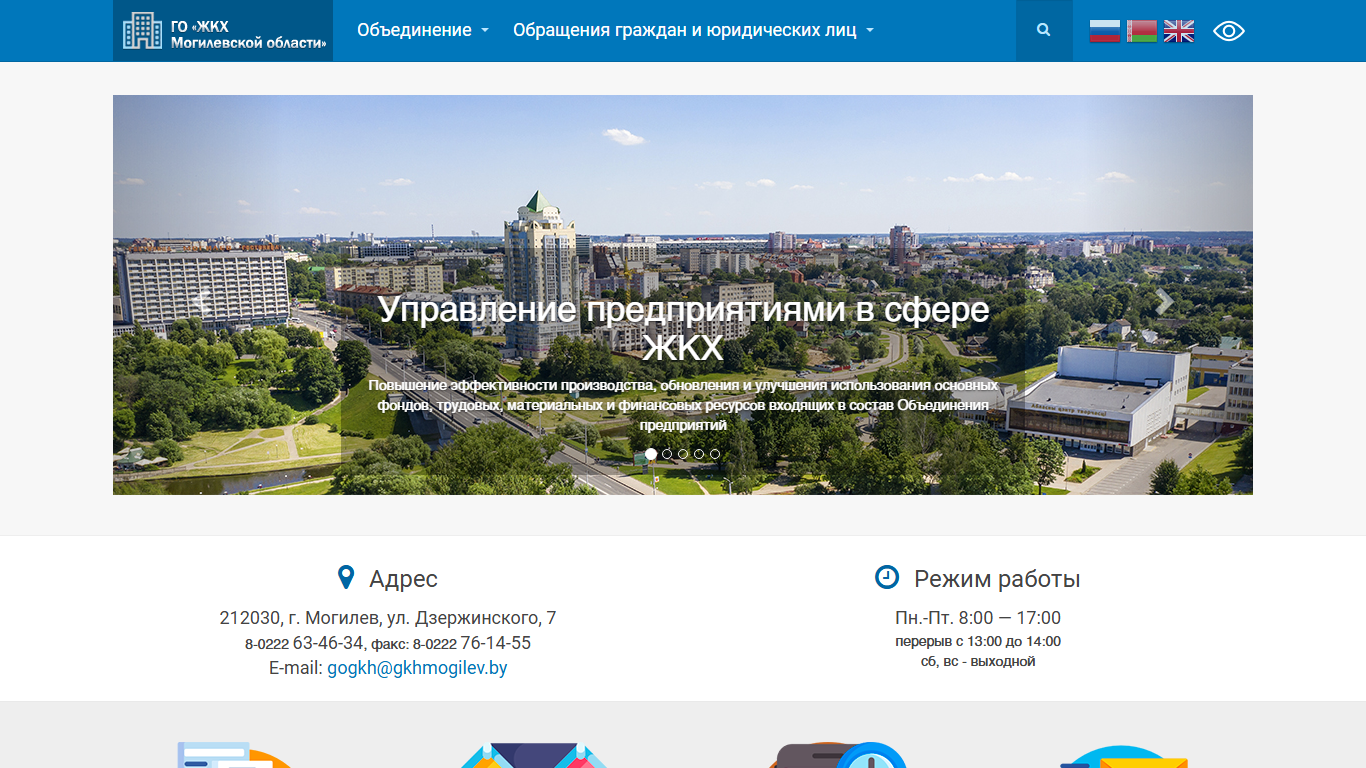Open the search magnifier icon
The height and width of the screenshot is (768, 1366).
coord(1044,30)
